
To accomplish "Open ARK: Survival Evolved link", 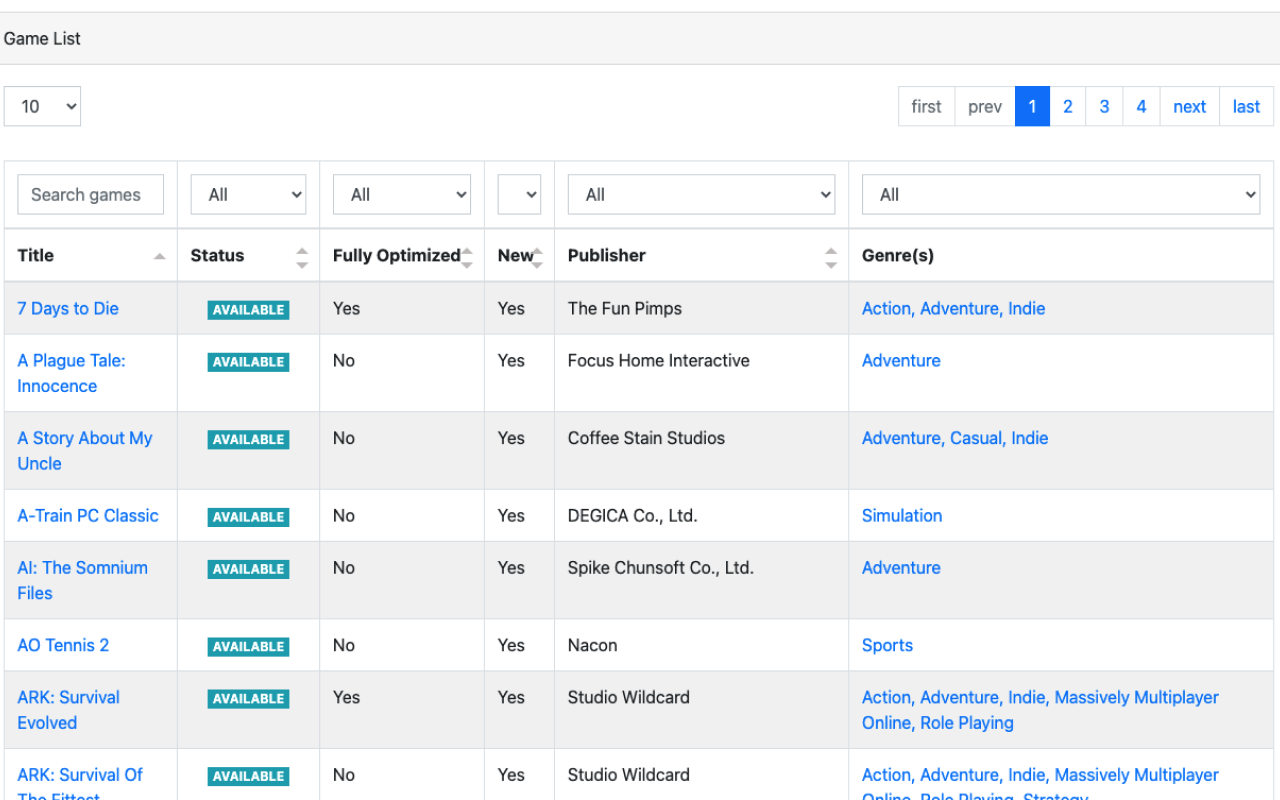I will pyautogui.click(x=68, y=710).
